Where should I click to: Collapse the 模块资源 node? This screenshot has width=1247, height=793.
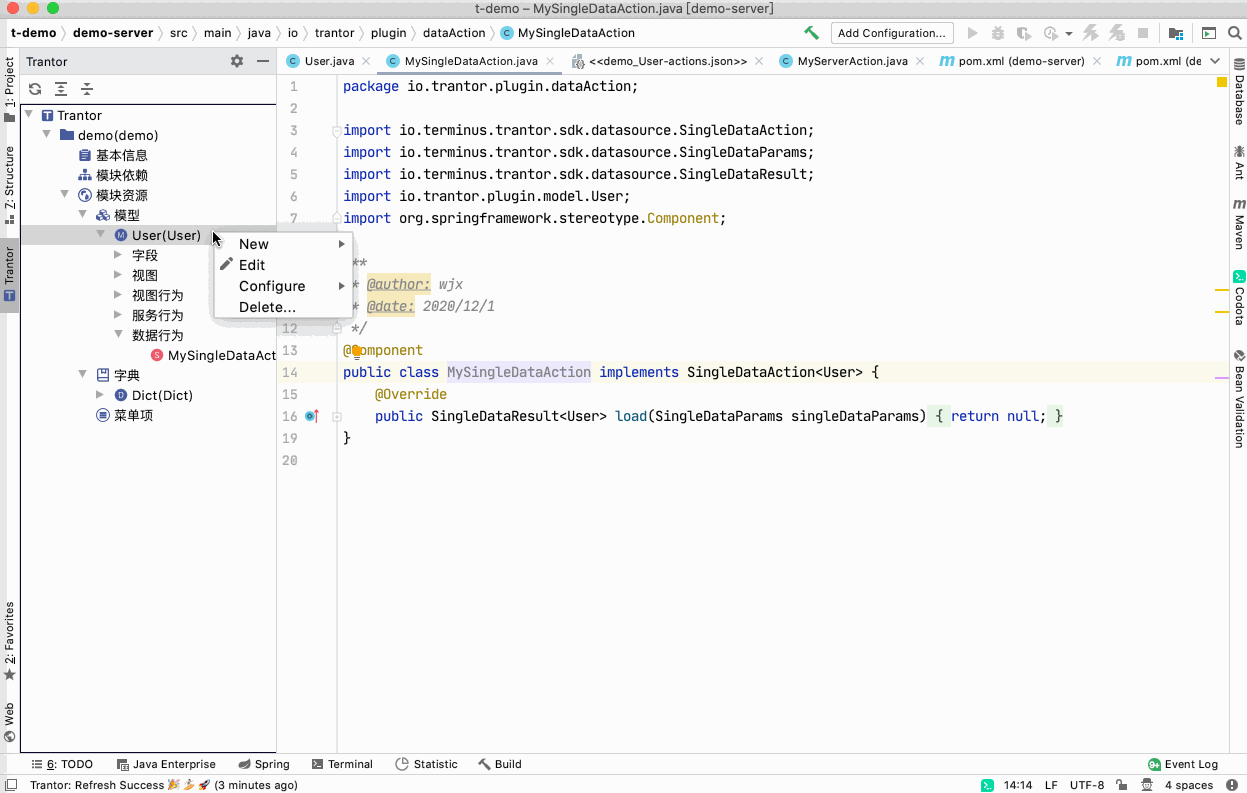click(x=65, y=195)
